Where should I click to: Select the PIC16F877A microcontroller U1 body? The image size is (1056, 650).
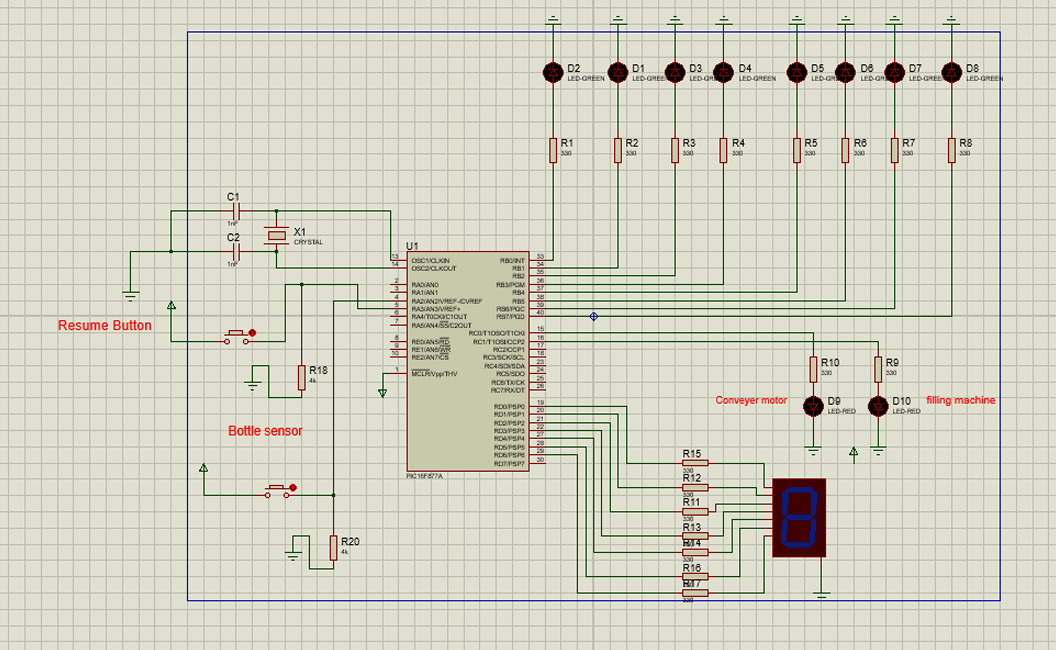(467, 361)
